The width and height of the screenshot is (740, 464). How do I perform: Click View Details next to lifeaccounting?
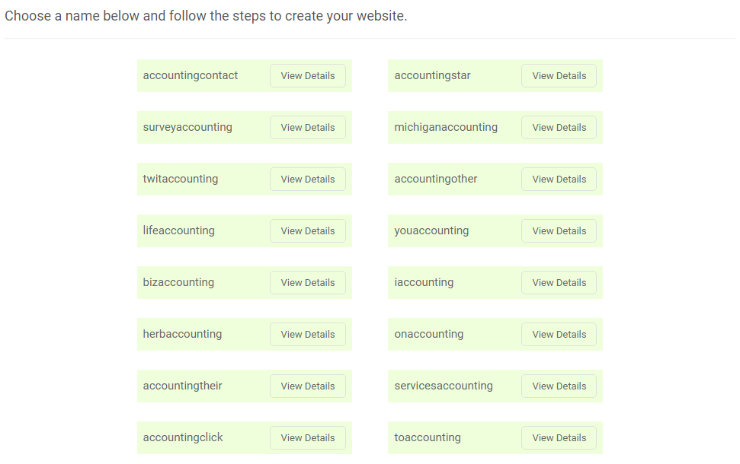307,231
